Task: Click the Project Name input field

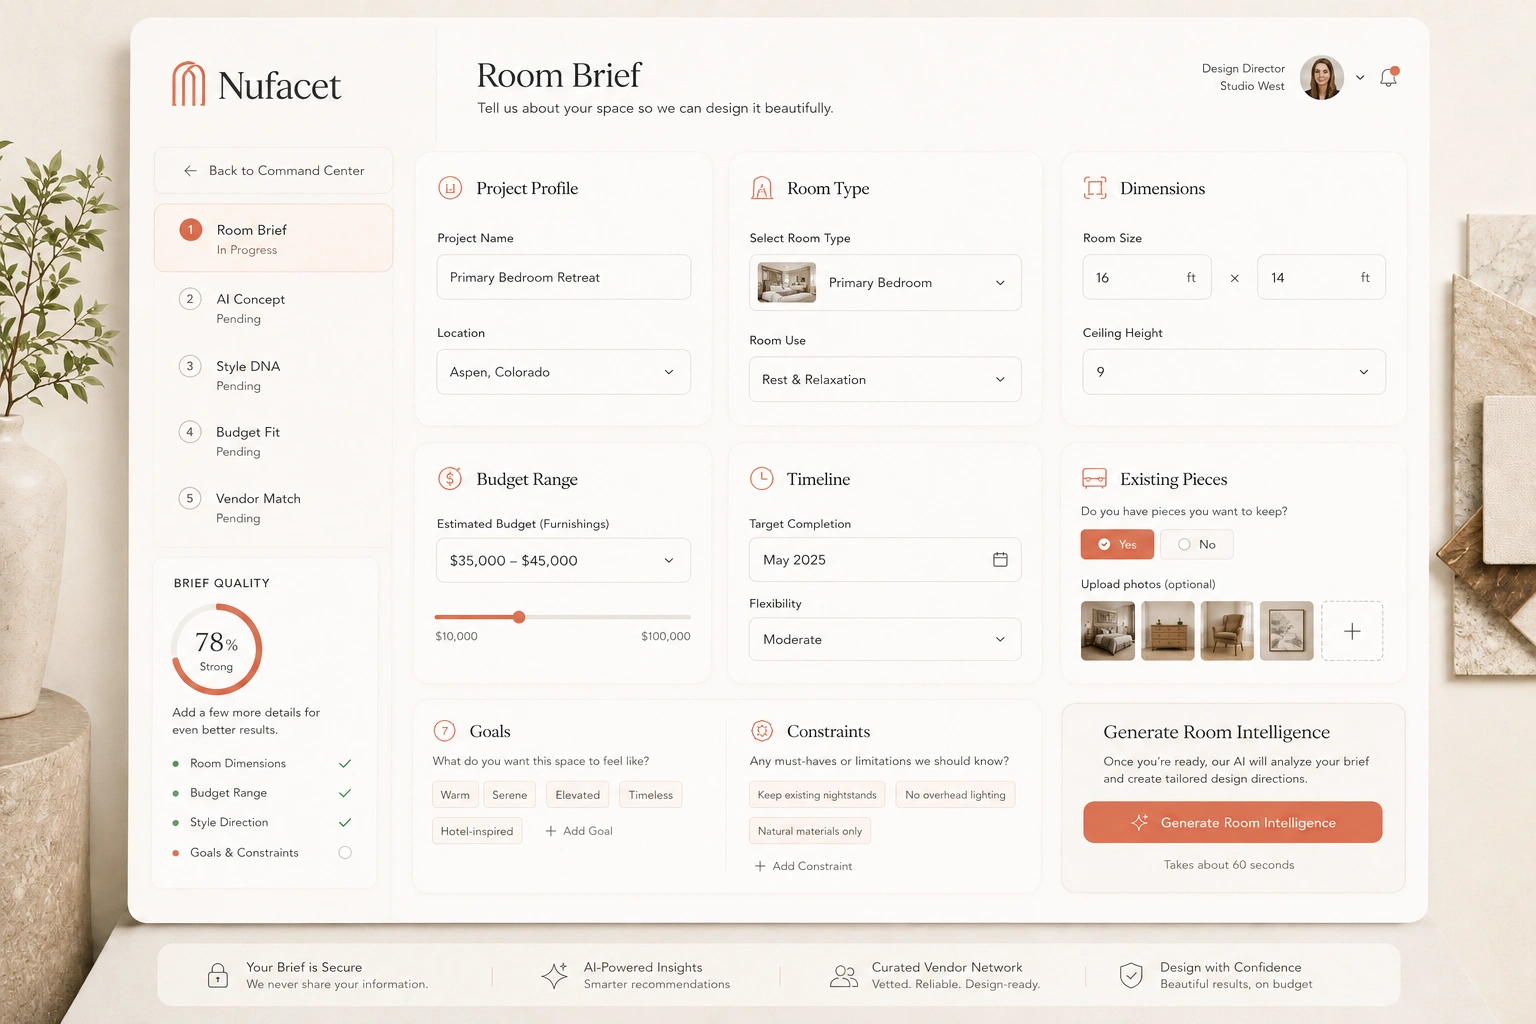Action: [x=563, y=277]
